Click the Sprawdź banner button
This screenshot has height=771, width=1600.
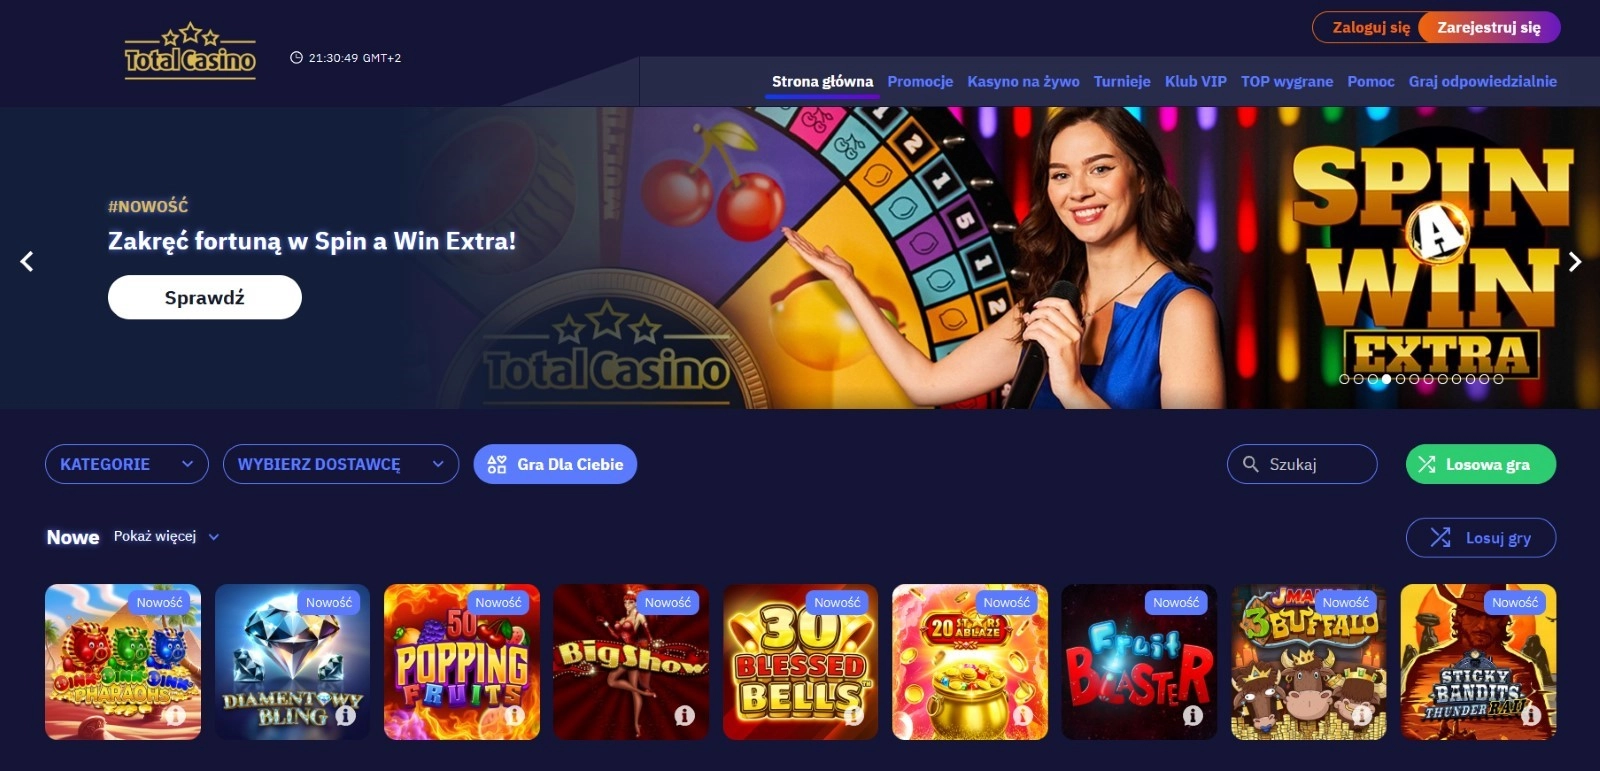pos(205,297)
